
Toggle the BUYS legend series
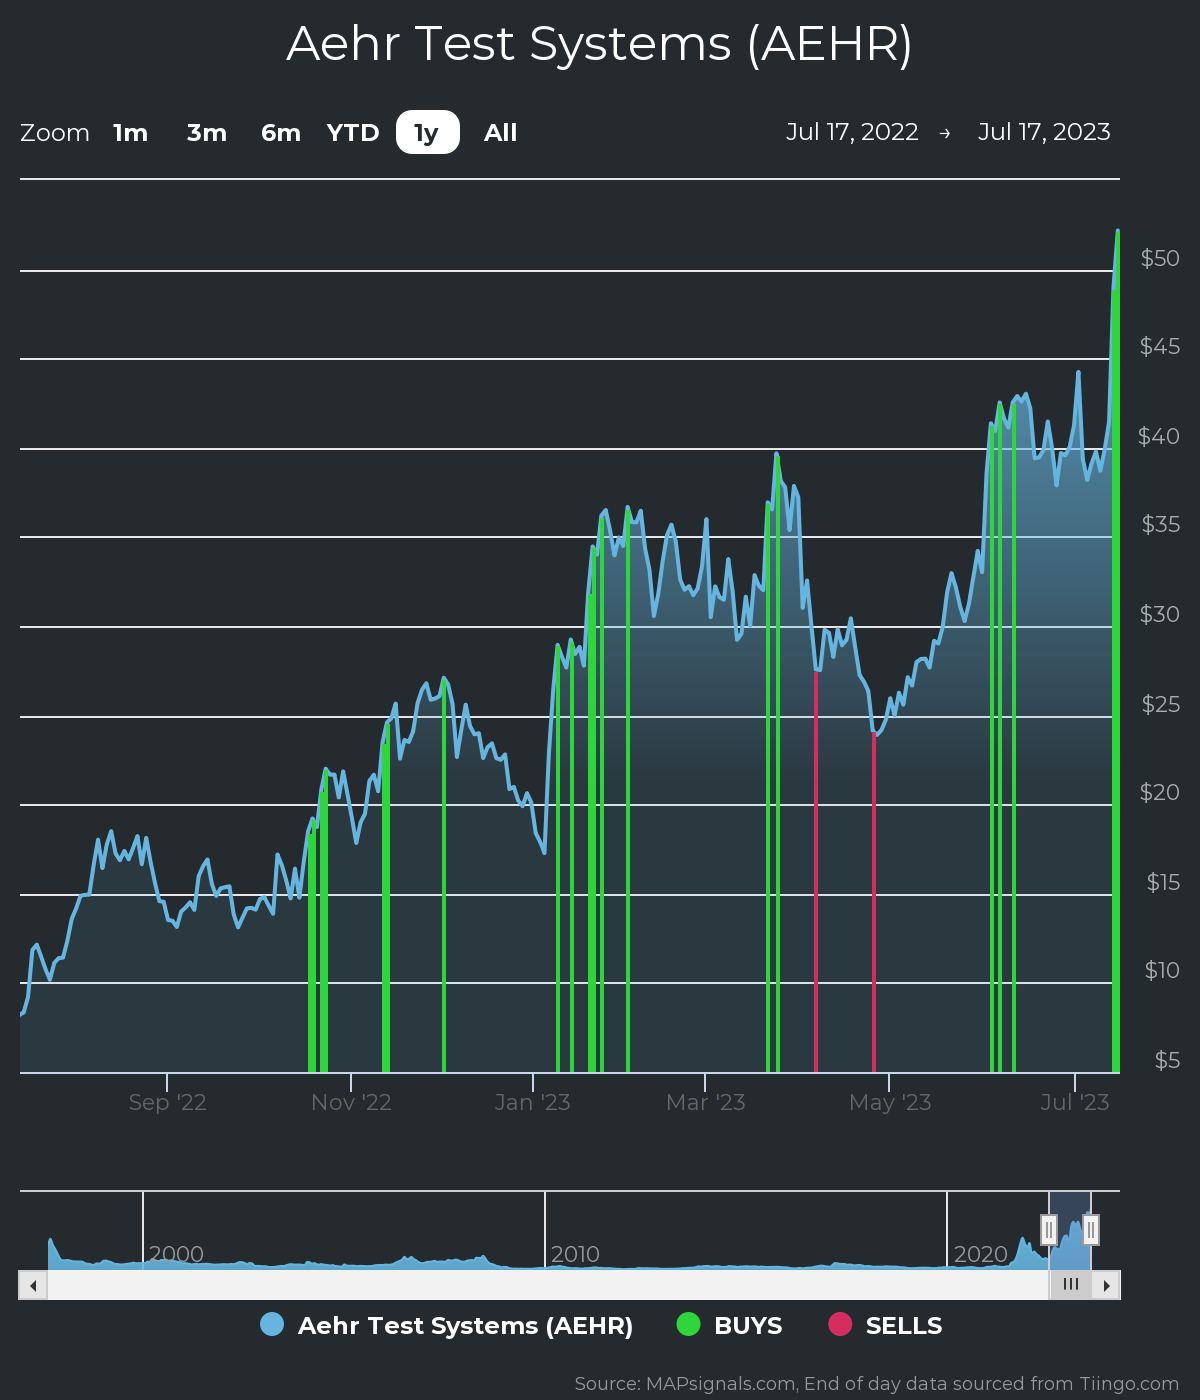(729, 1325)
